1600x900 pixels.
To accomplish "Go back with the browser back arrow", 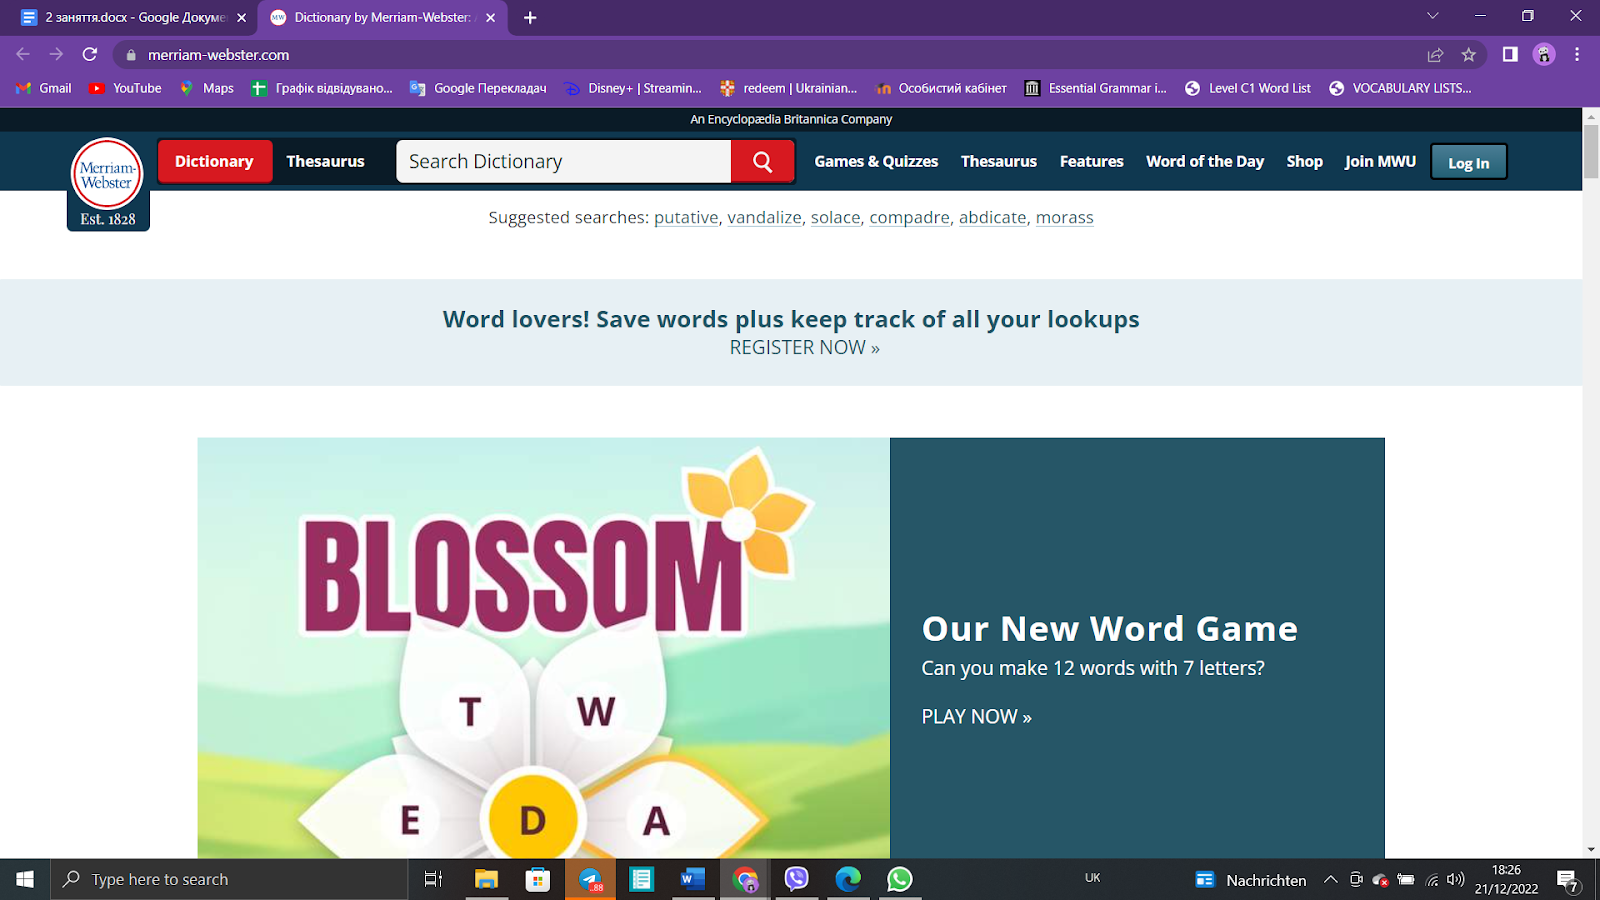I will coord(23,55).
